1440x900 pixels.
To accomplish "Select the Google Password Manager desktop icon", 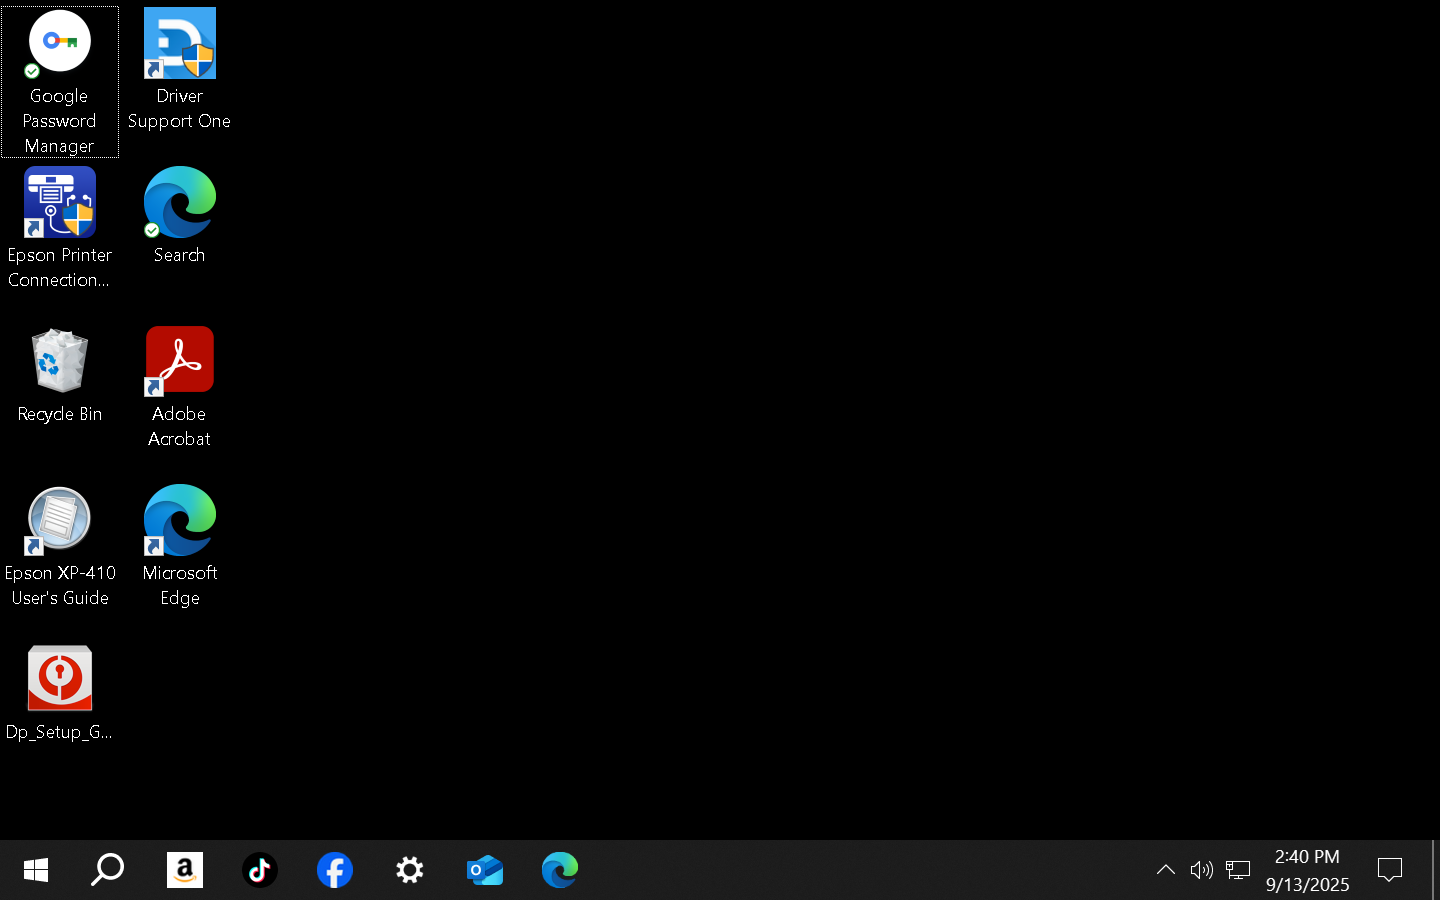I will tap(60, 82).
